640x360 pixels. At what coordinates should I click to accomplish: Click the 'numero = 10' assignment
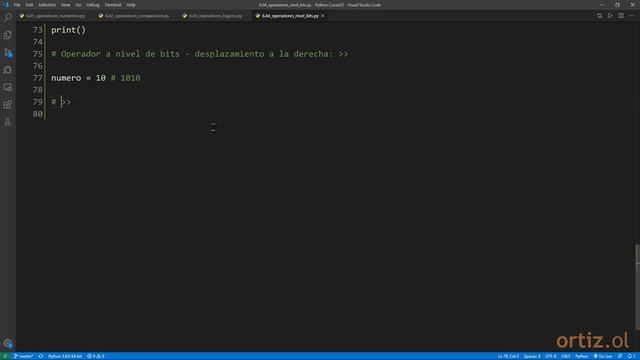78,78
